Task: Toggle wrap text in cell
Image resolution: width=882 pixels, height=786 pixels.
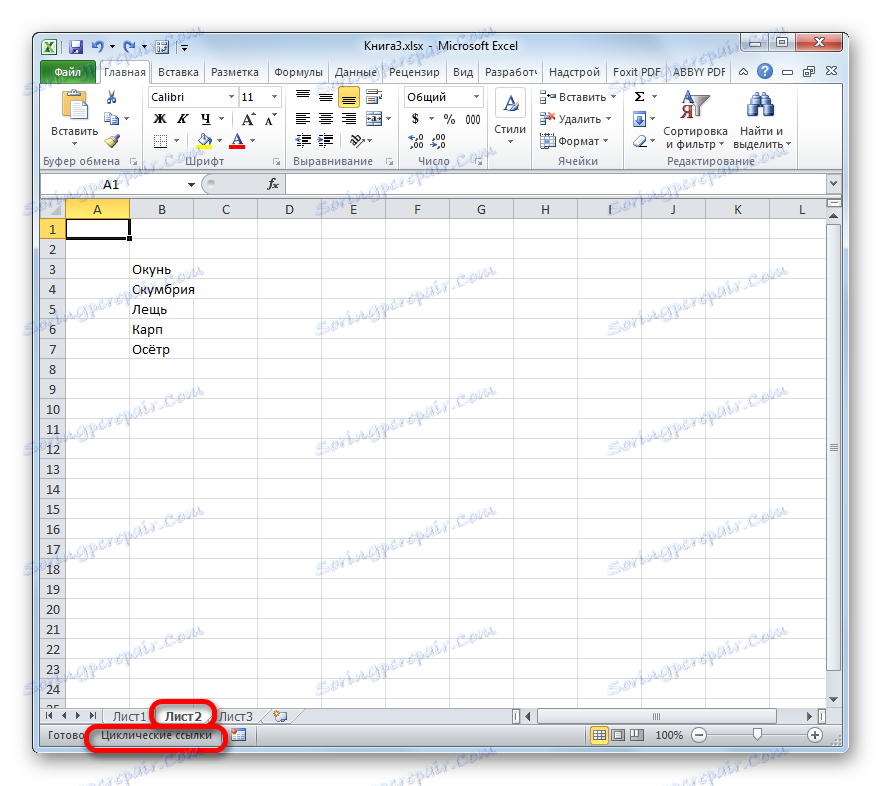Action: pyautogui.click(x=374, y=97)
